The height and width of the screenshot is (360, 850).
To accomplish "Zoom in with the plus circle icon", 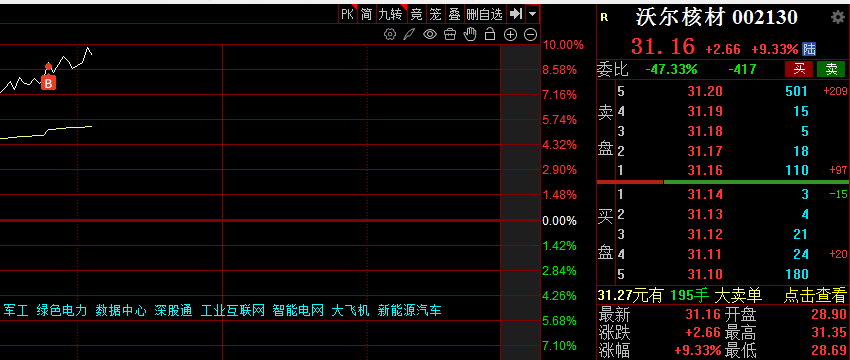I will tap(510, 35).
